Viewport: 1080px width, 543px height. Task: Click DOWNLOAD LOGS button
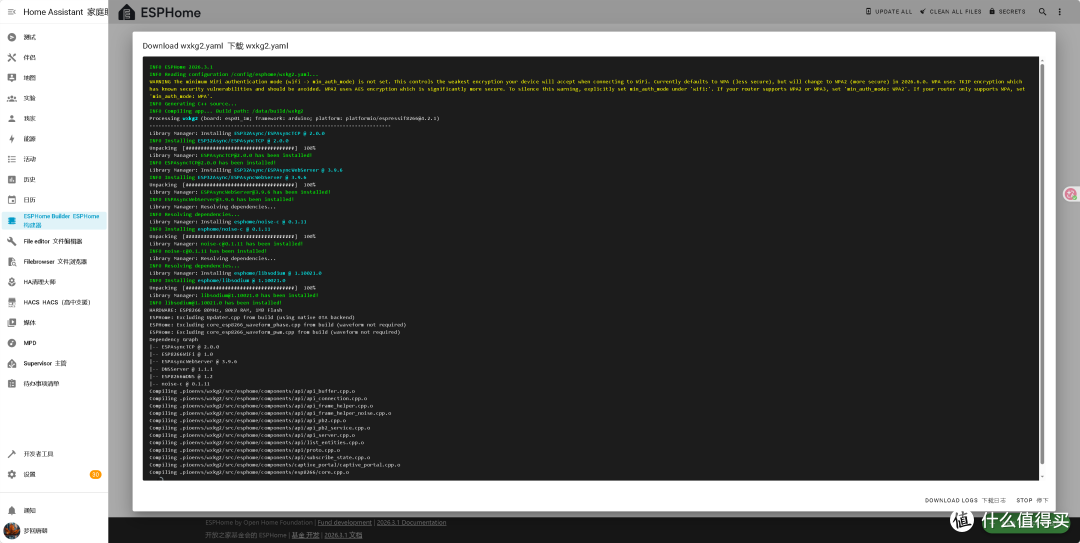click(965, 500)
